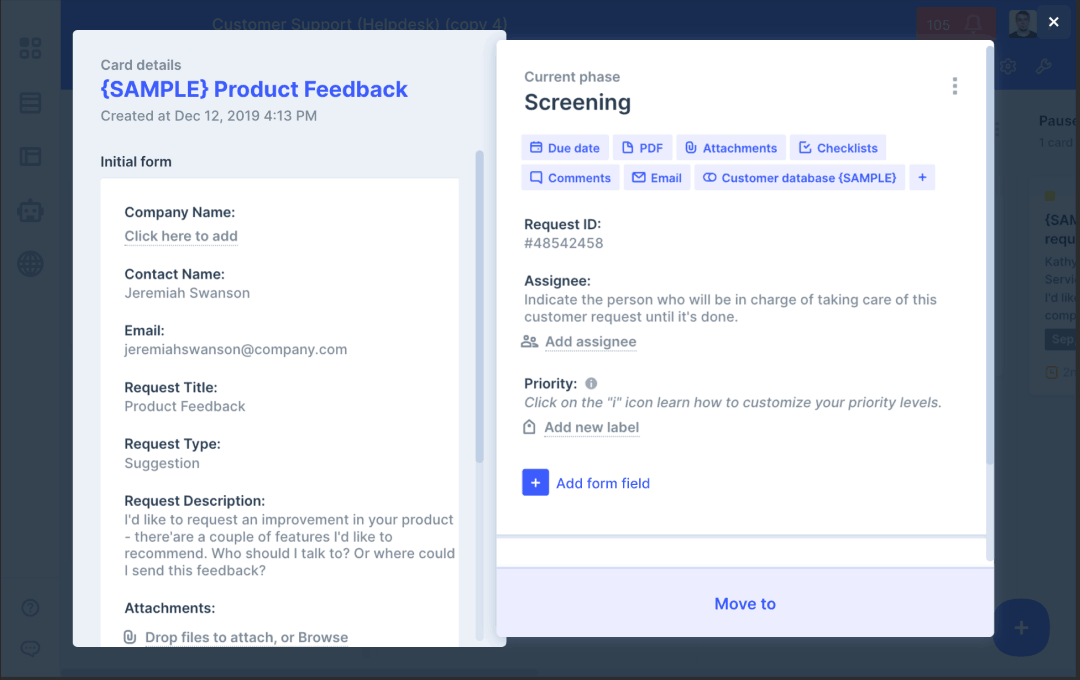Screen dimensions: 1080x680
Task: Click the Move to button
Action: (745, 604)
